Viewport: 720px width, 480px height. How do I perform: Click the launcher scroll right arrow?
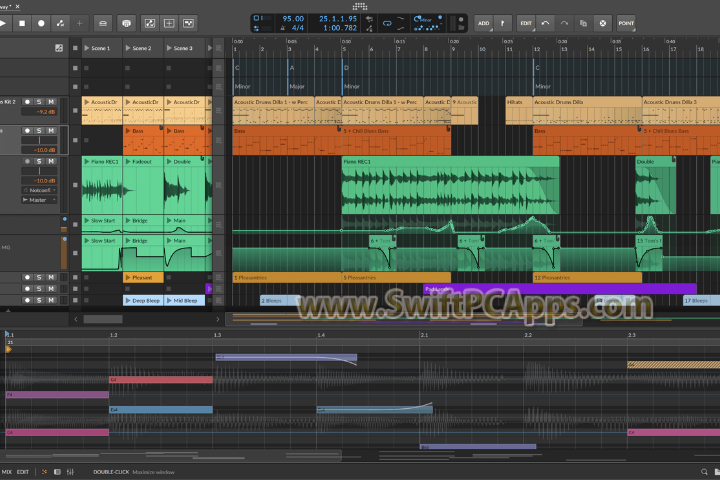[x=218, y=319]
